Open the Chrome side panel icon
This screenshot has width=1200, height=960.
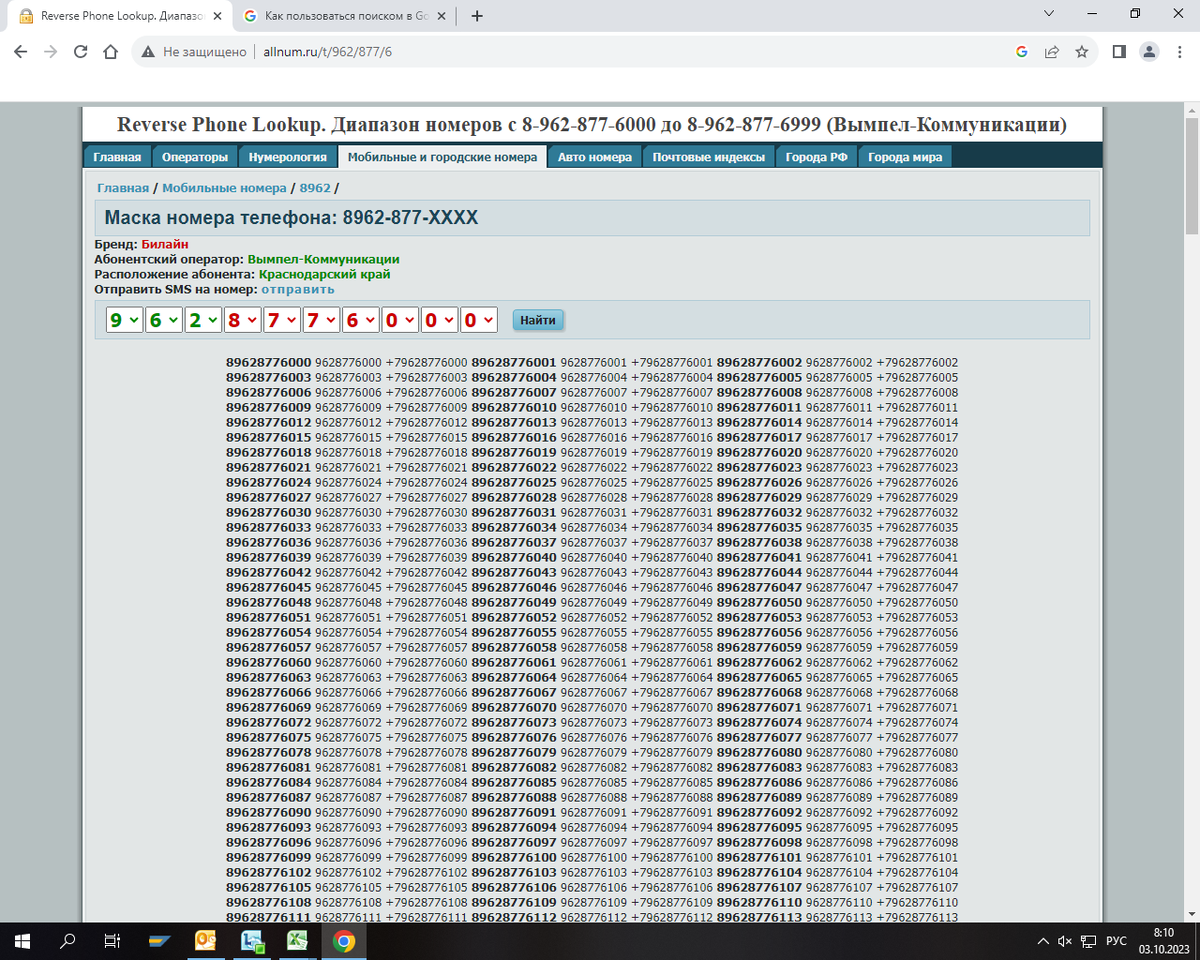[x=1120, y=51]
